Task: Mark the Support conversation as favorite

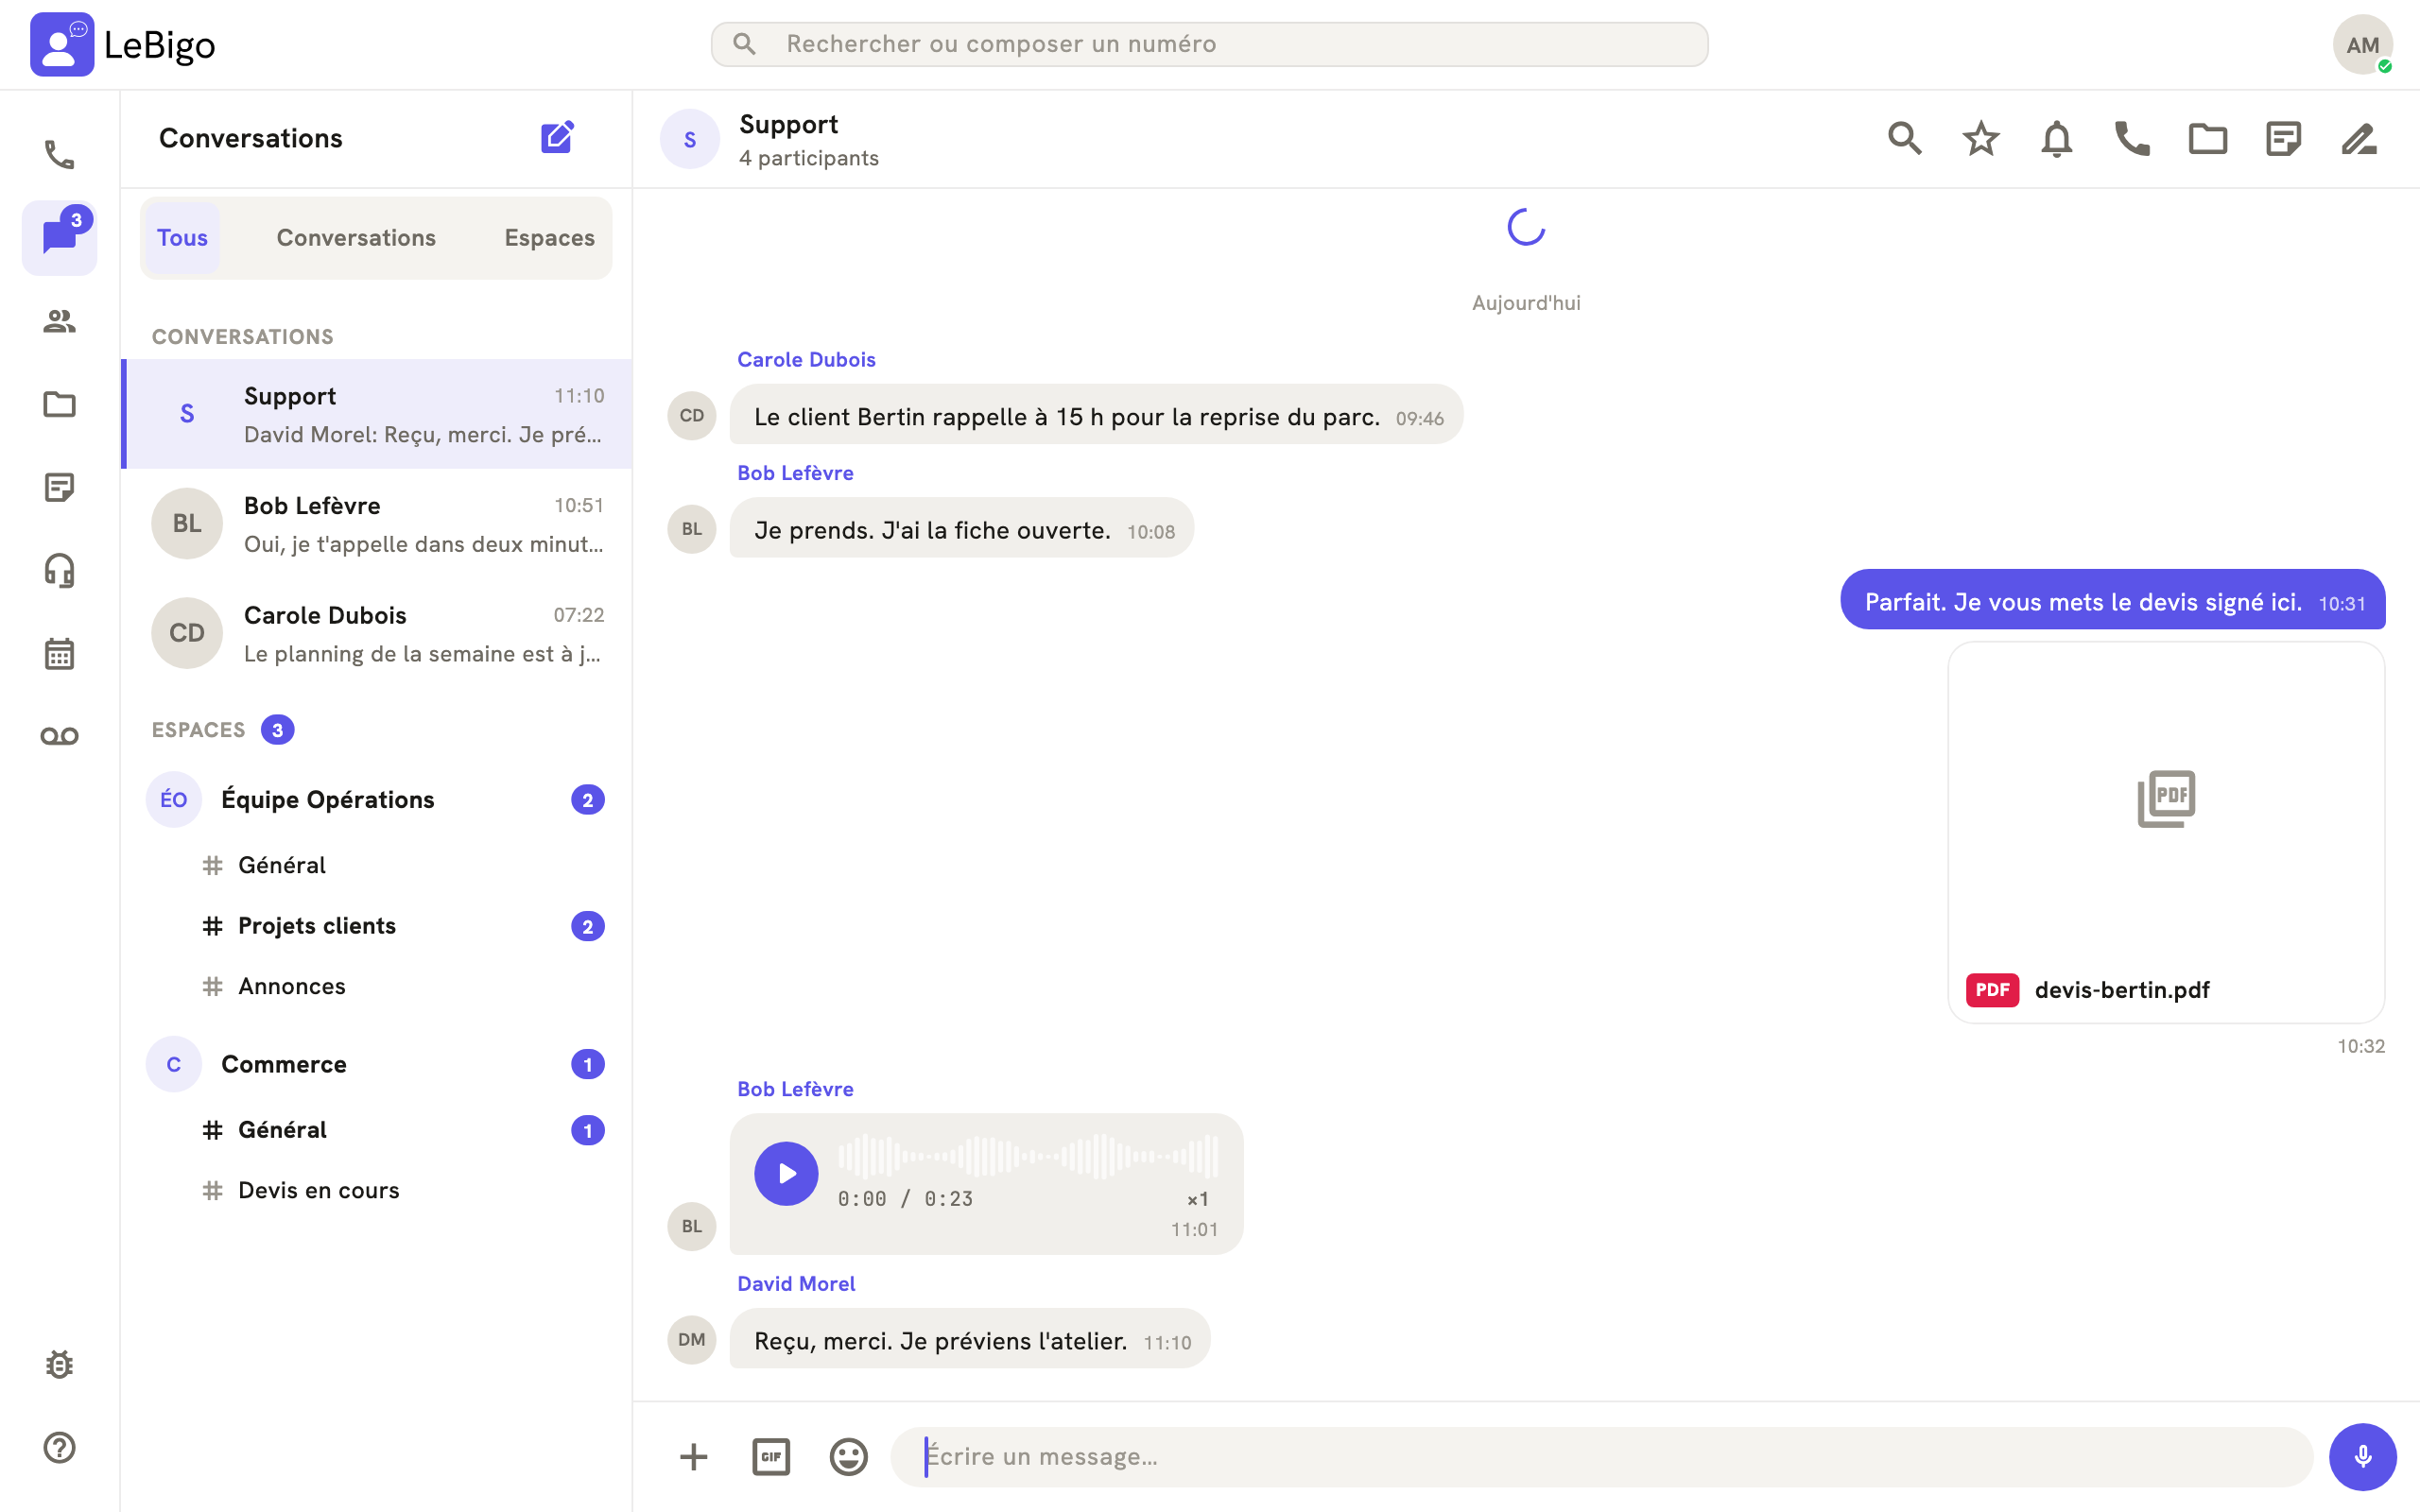Action: click(1980, 138)
